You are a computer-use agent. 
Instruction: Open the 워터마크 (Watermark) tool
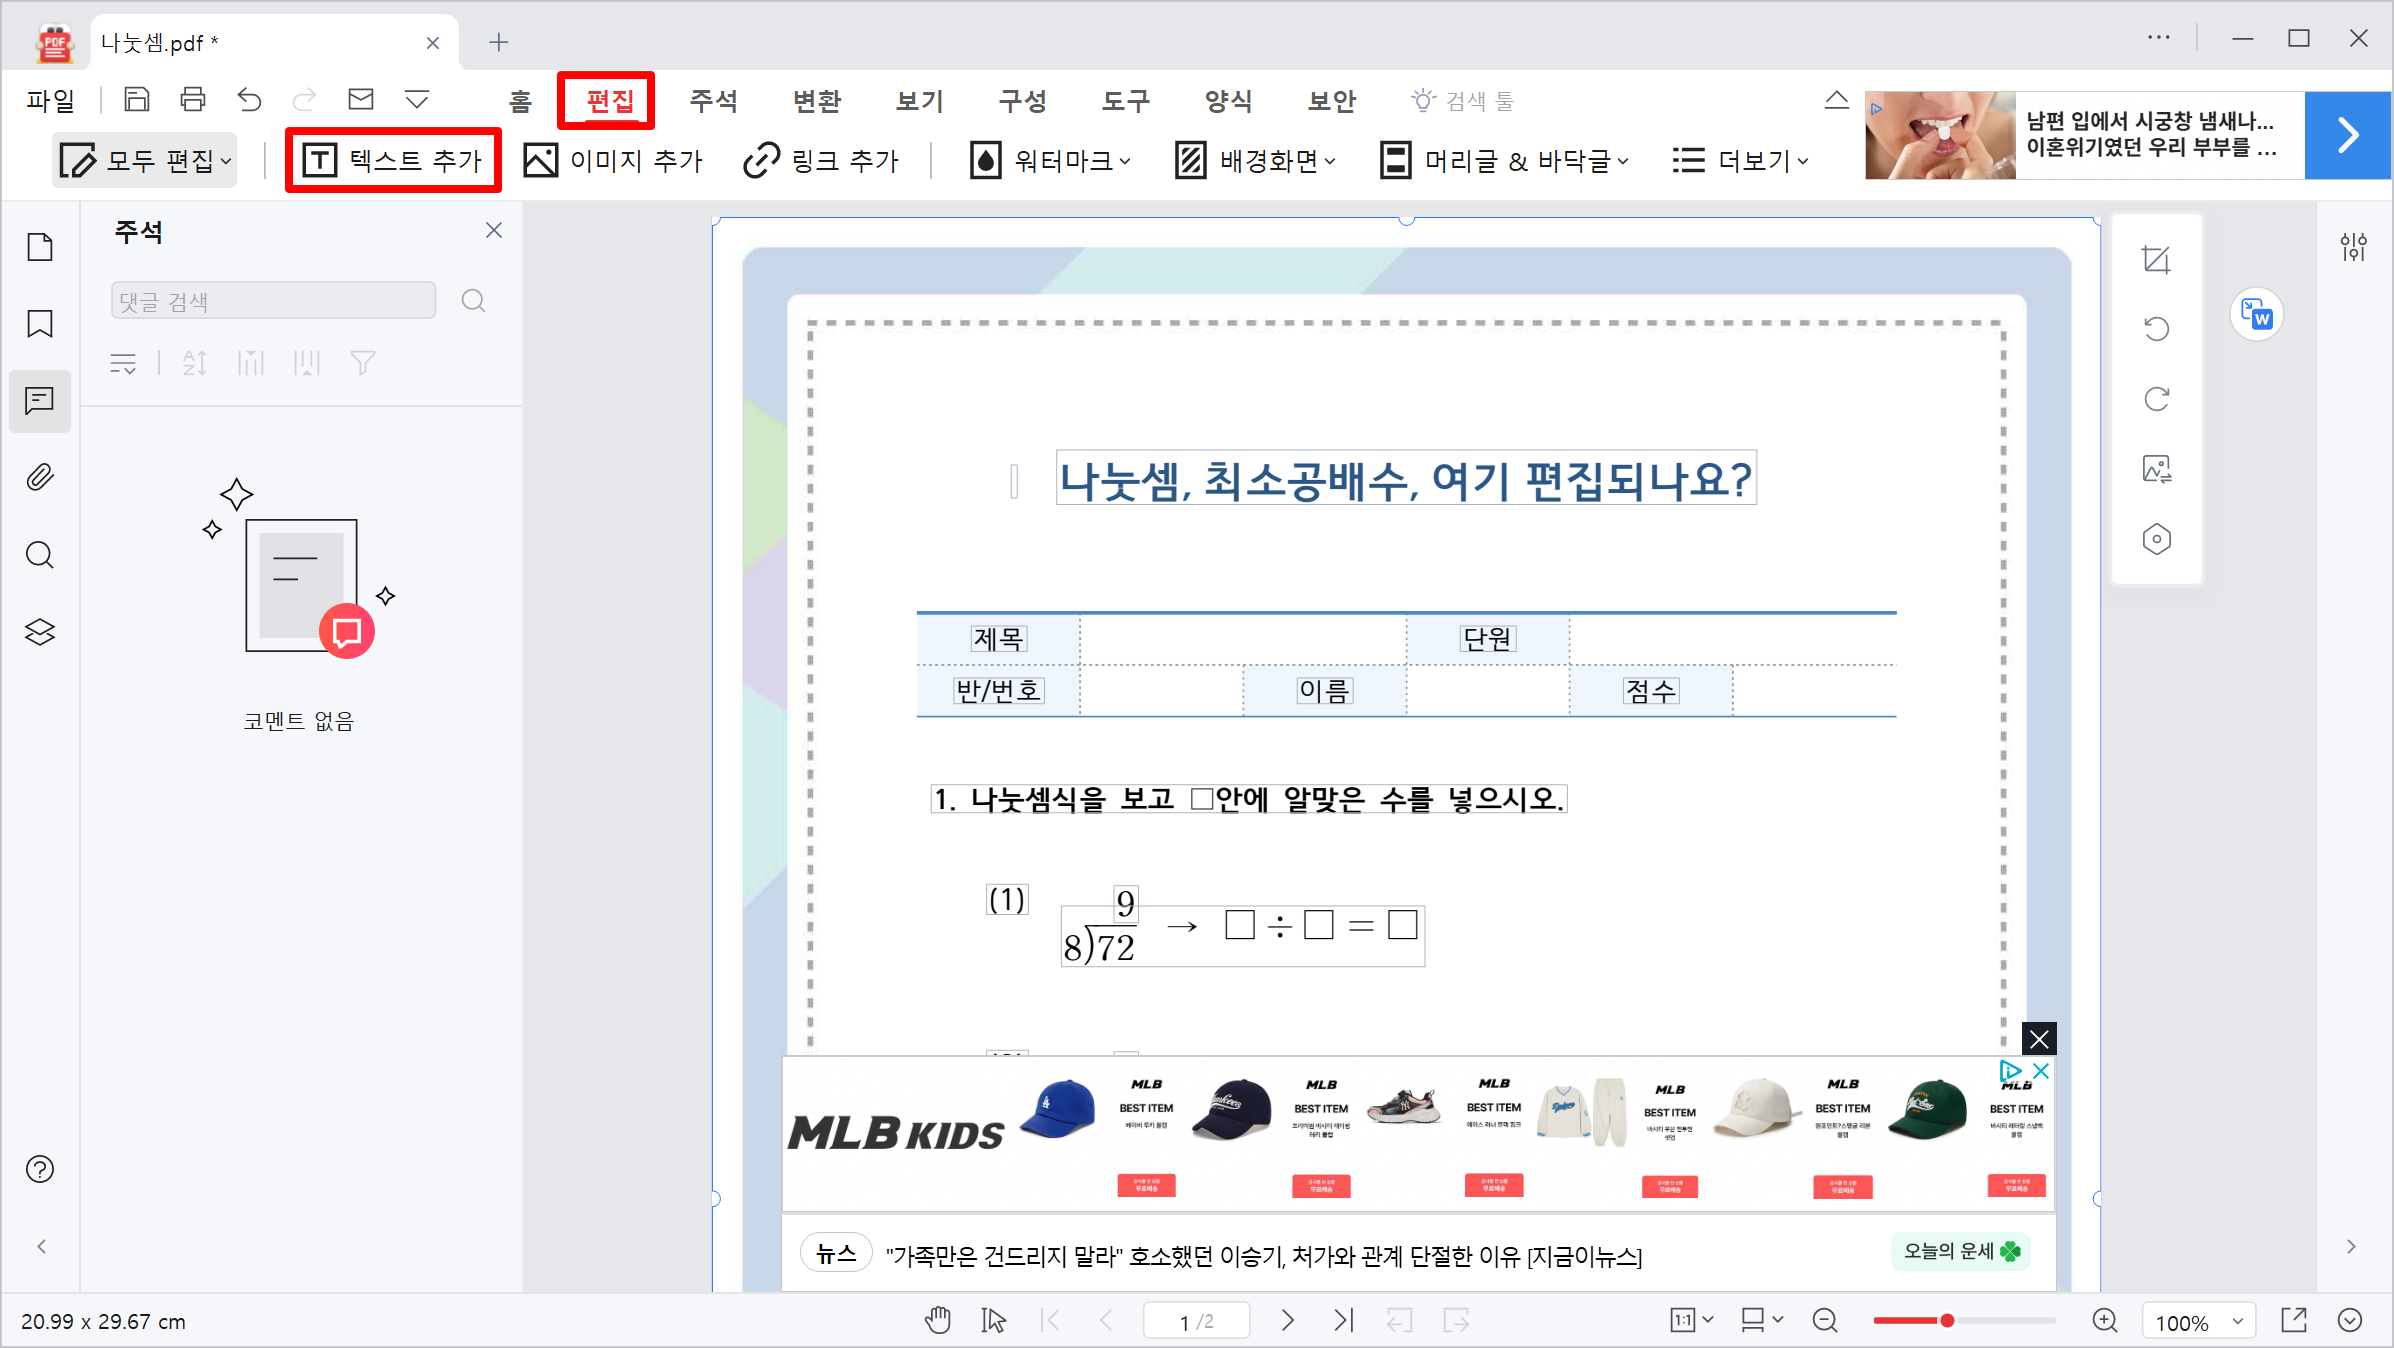click(1048, 160)
